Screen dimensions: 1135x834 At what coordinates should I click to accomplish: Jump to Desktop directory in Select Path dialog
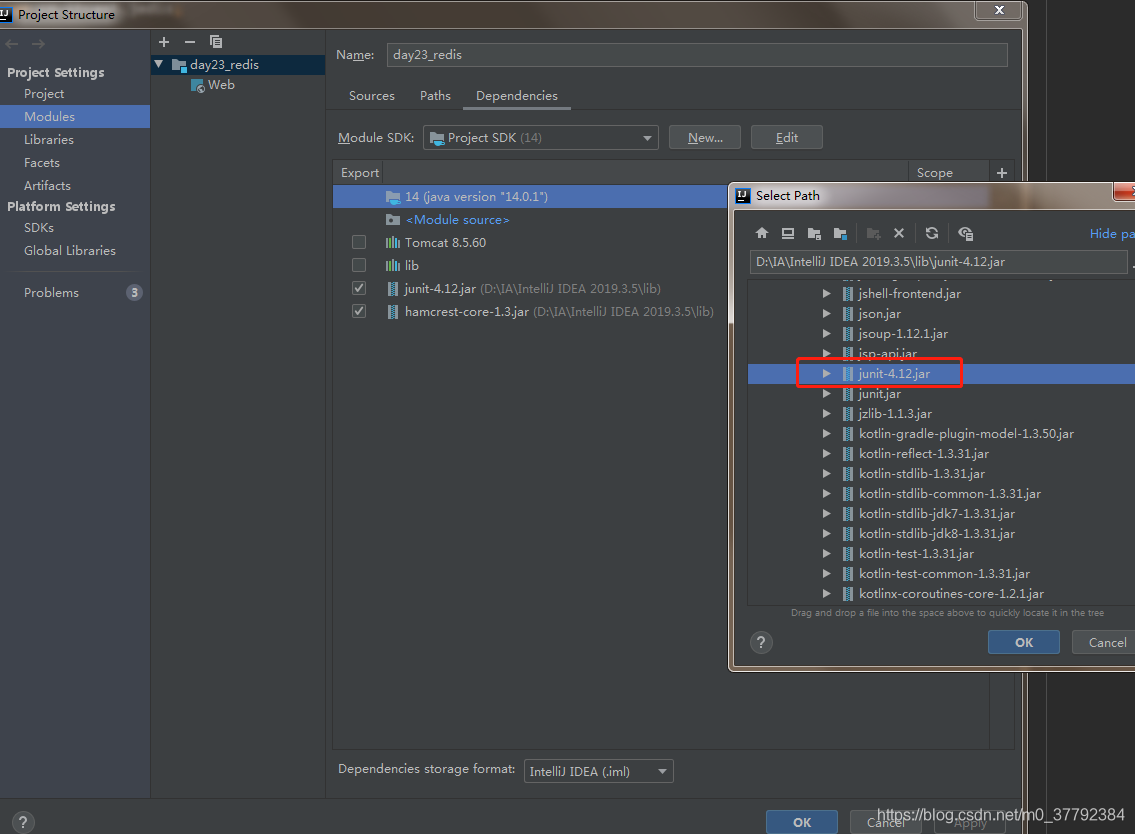[x=789, y=233]
